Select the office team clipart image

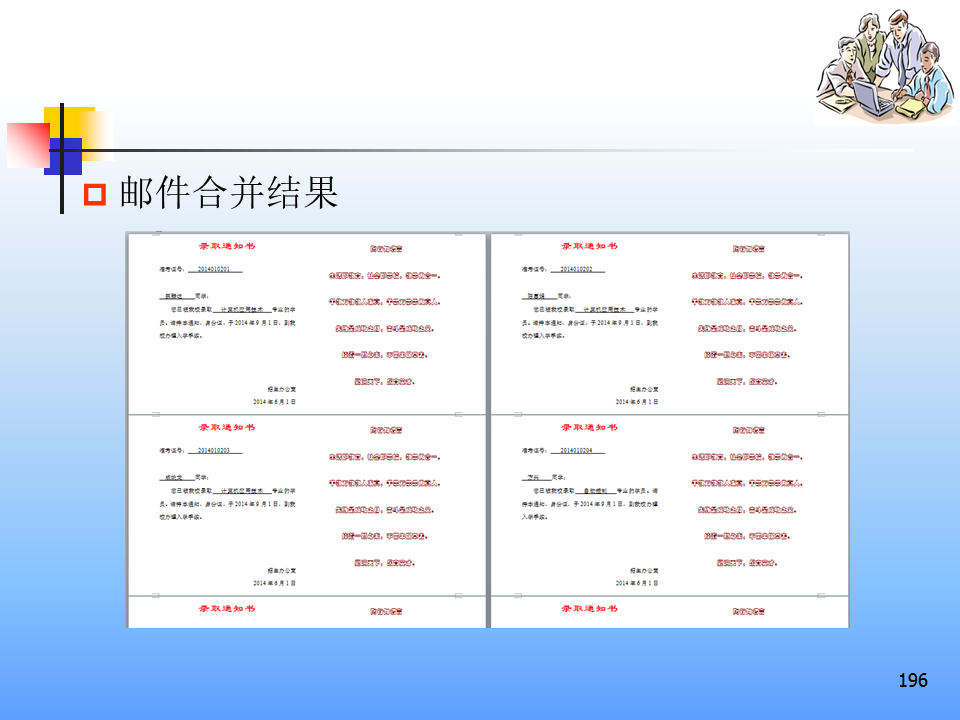click(885, 66)
